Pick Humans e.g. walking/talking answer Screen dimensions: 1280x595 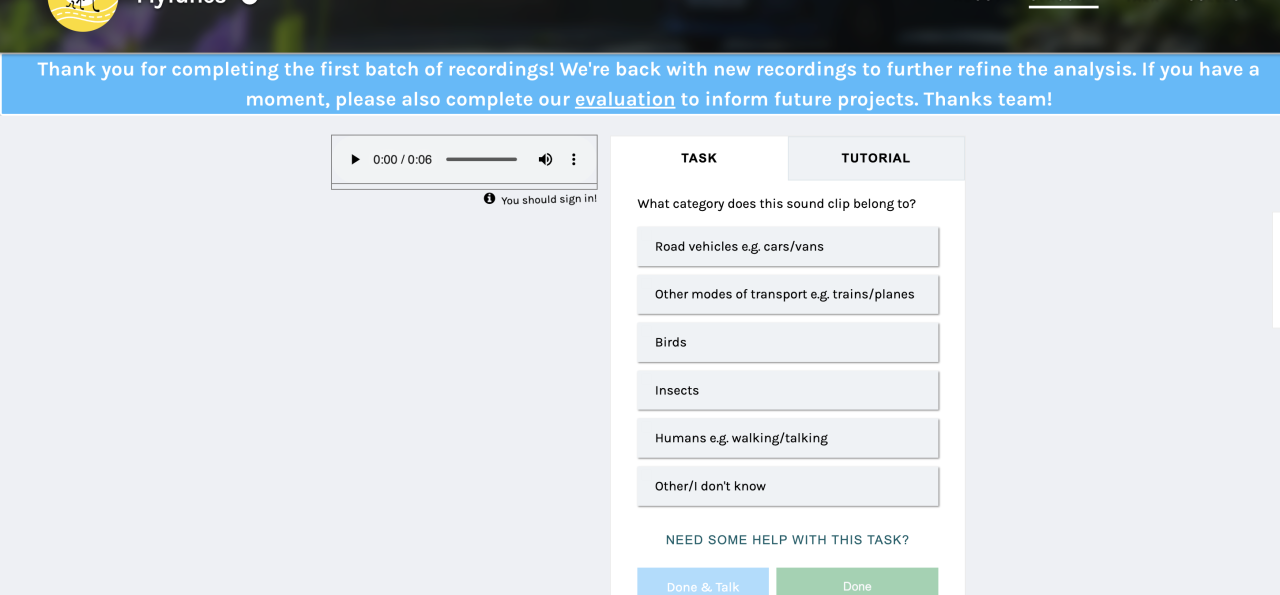pos(788,438)
